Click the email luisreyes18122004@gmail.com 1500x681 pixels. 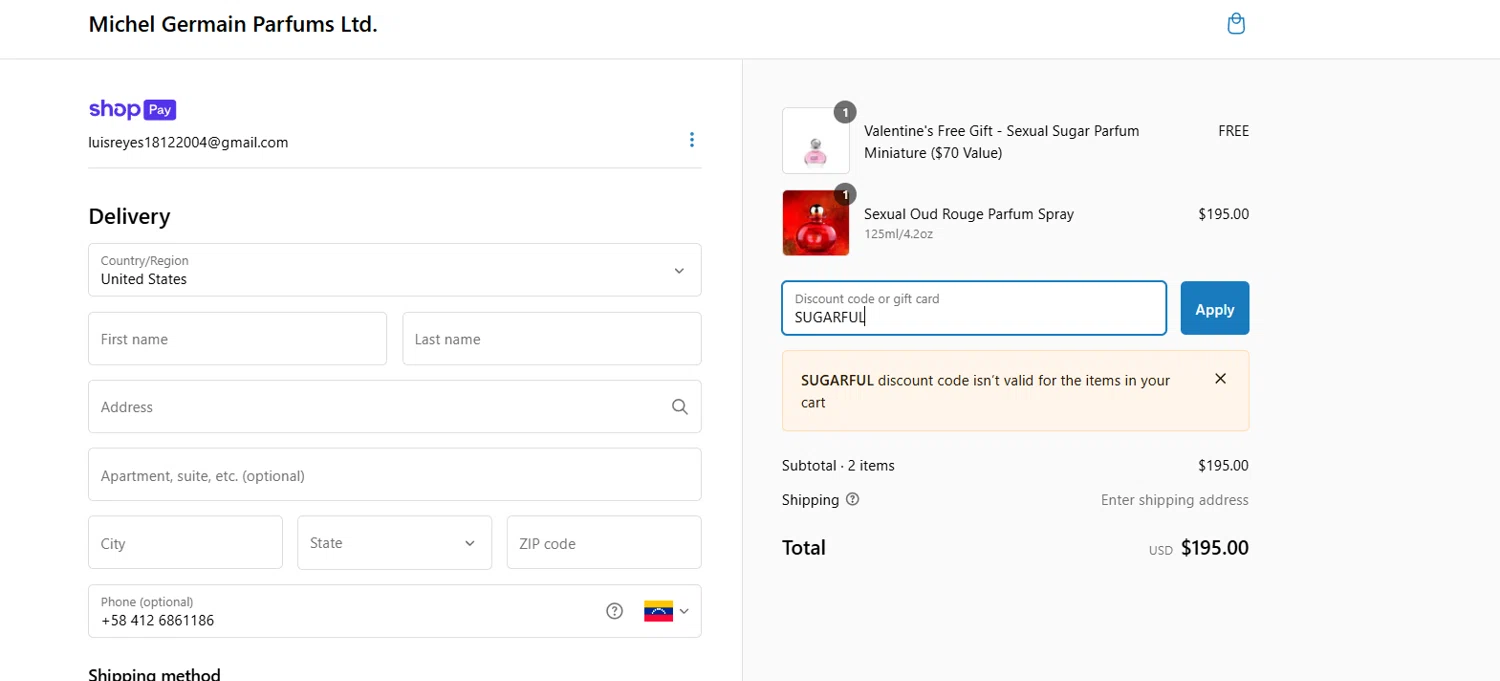[188, 143]
